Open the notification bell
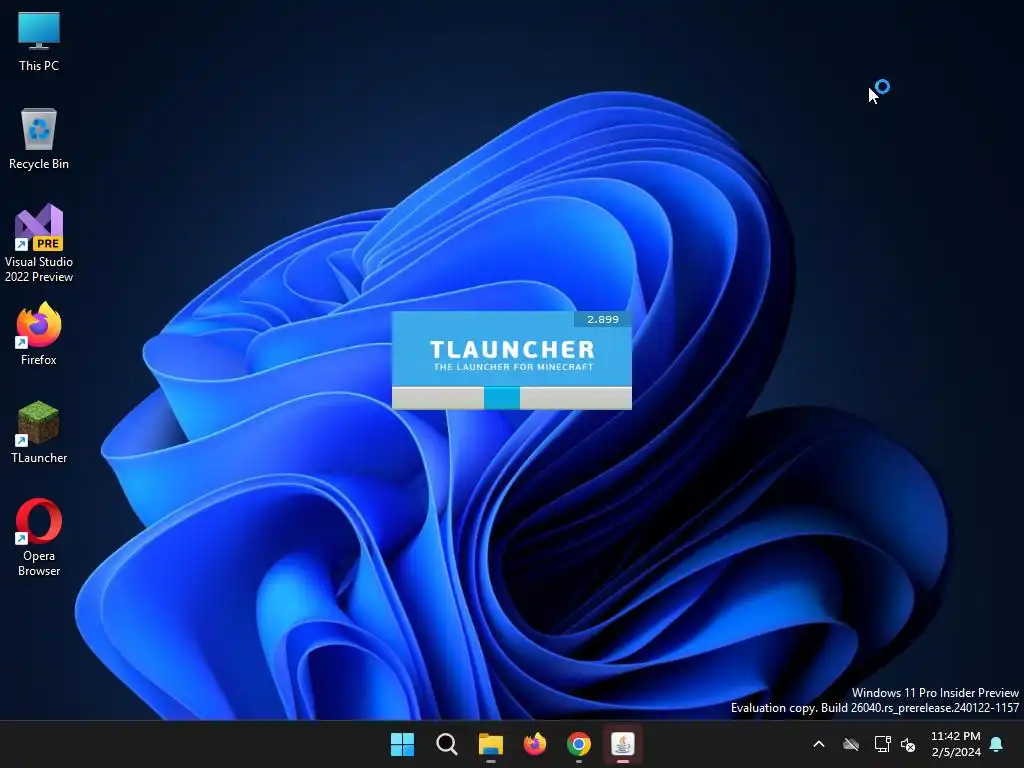Image resolution: width=1024 pixels, height=768 pixels. [x=997, y=744]
